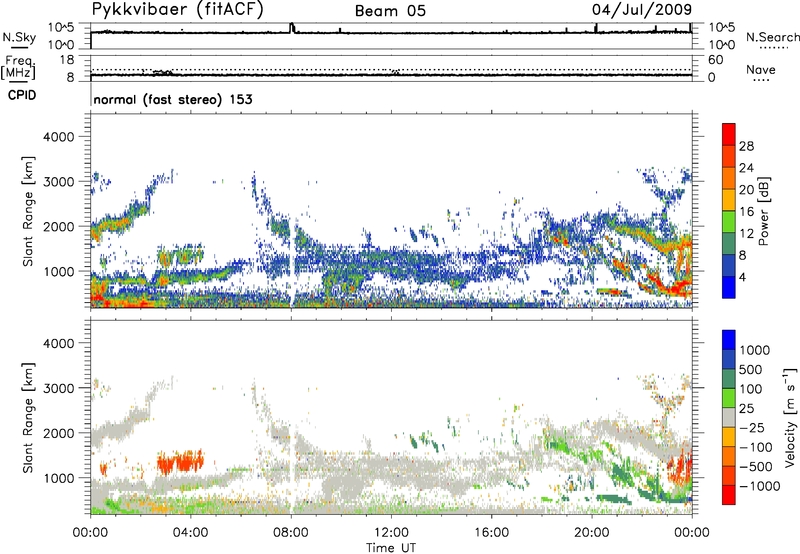This screenshot has width=800, height=554.
Task: Click the Time UT axis title
Action: coord(391,548)
